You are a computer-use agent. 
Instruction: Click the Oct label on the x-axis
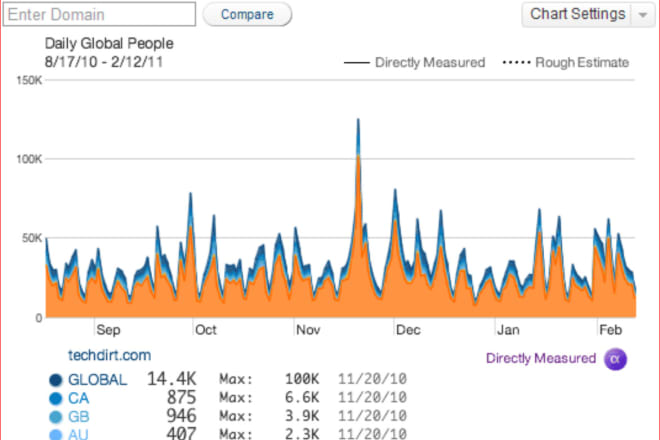tap(206, 330)
